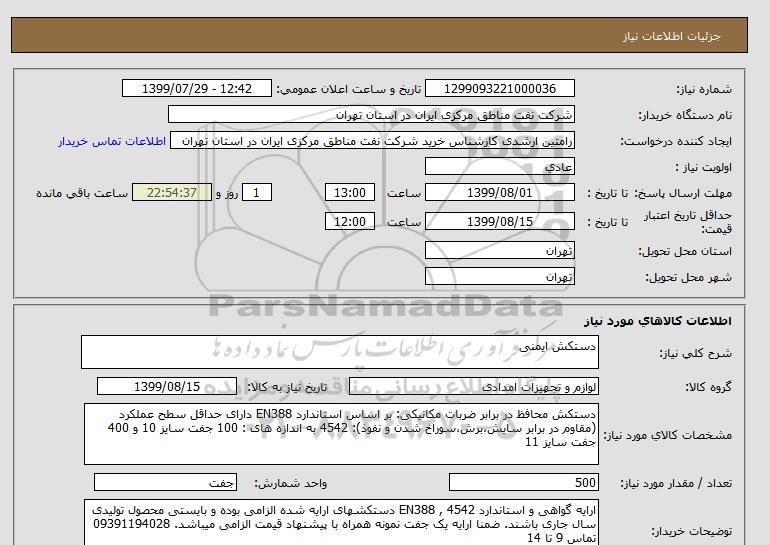
Task: Click the price validity time 12:00
Action: [x=350, y=221]
